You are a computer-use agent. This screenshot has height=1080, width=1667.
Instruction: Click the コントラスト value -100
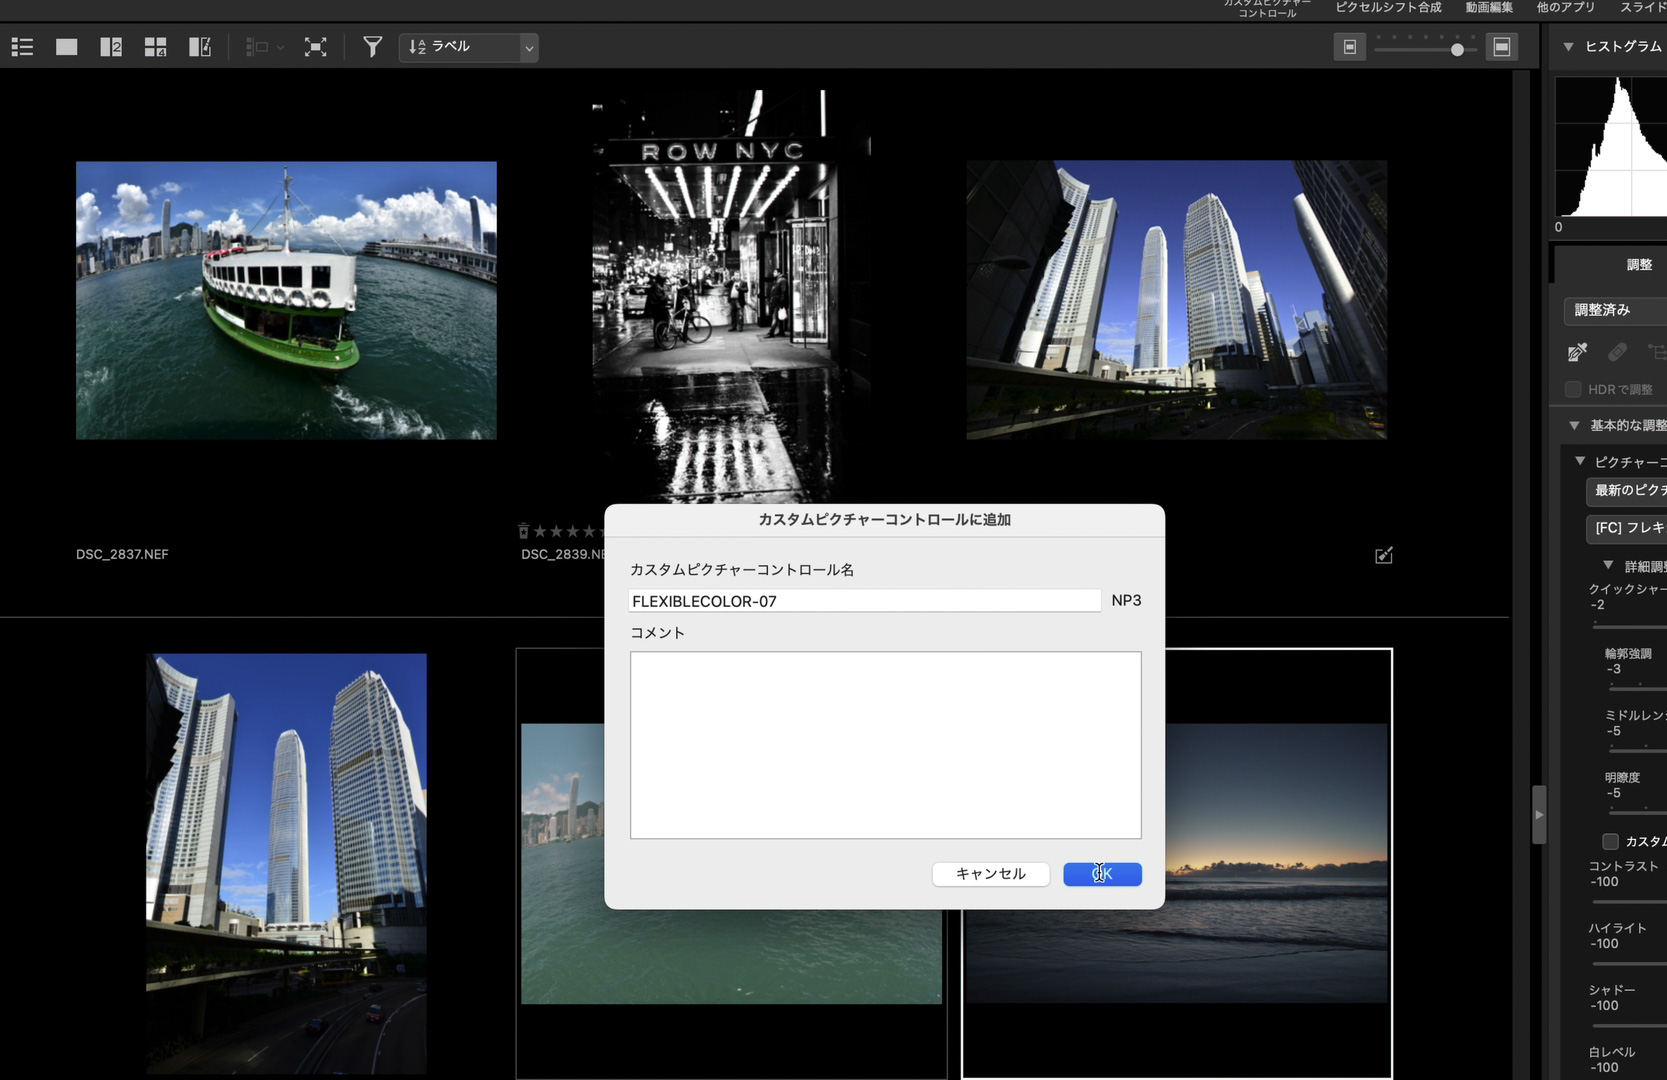click(1604, 882)
